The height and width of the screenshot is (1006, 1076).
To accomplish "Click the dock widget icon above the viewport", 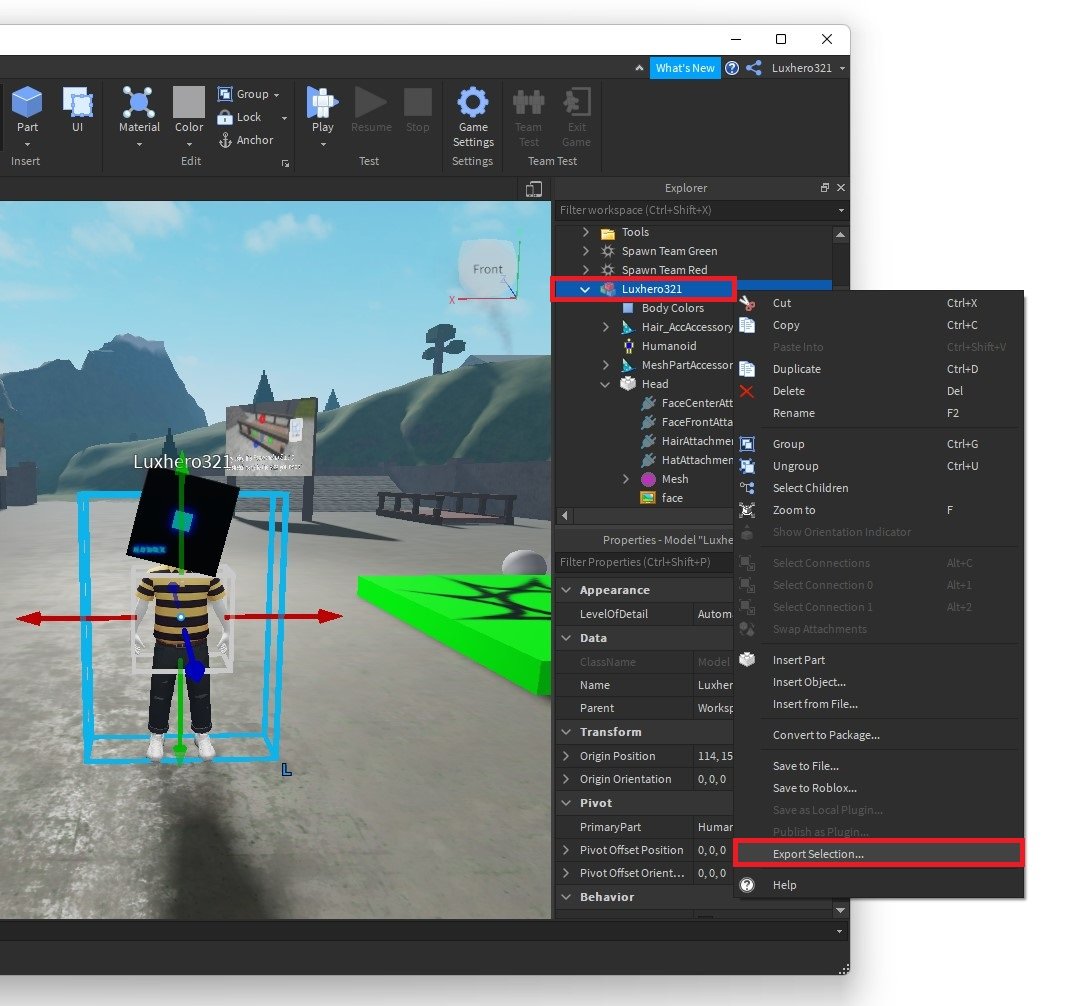I will click(533, 188).
